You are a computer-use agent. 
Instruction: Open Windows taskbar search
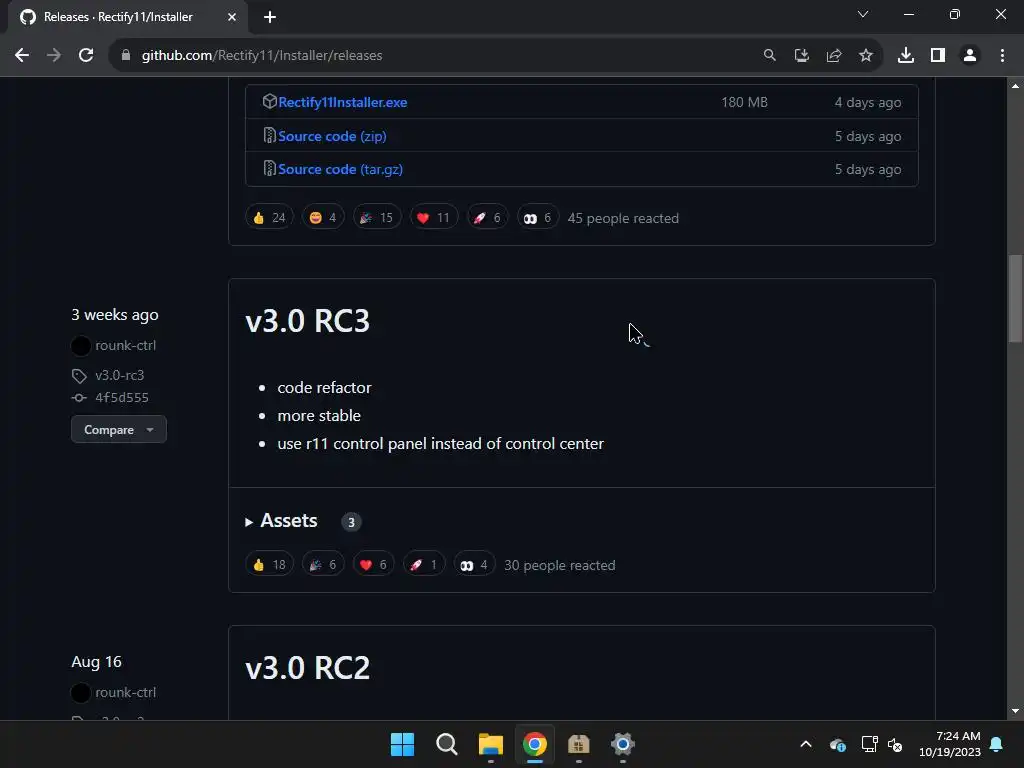(x=447, y=744)
